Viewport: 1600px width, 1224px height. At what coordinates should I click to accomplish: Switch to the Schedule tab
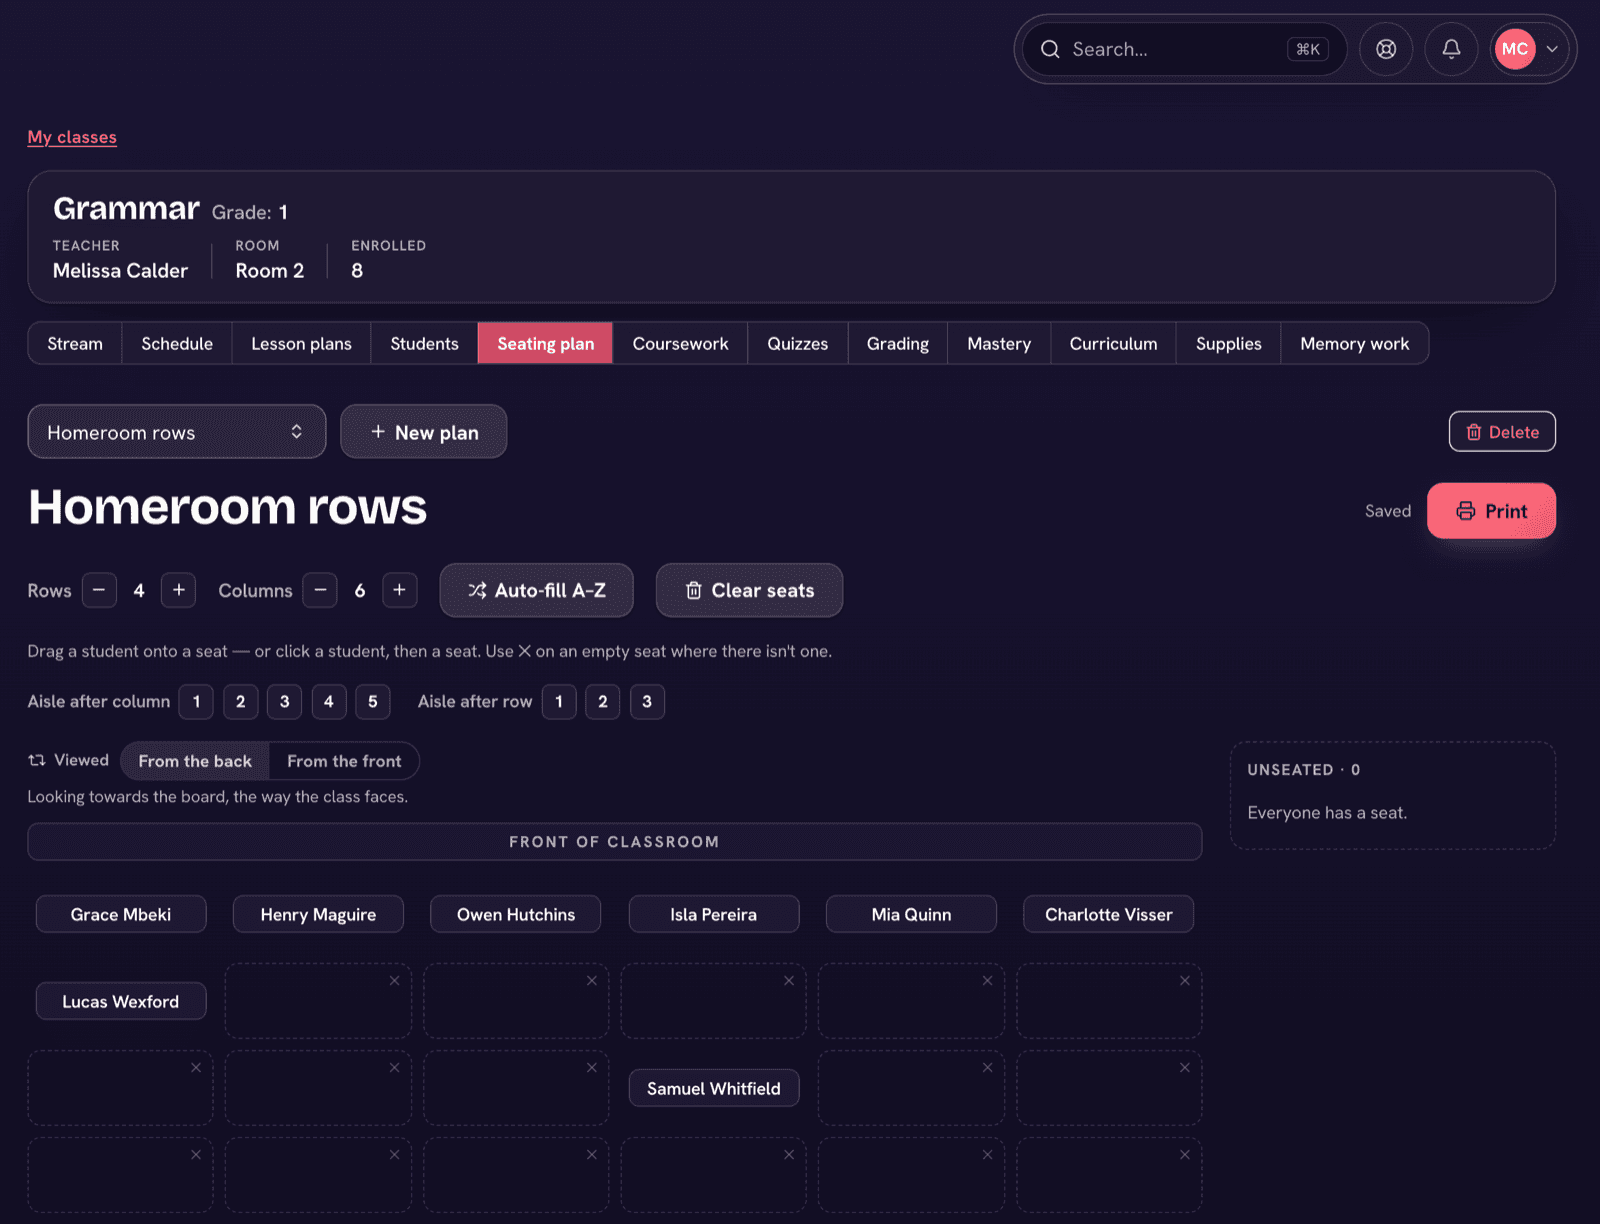tap(177, 343)
